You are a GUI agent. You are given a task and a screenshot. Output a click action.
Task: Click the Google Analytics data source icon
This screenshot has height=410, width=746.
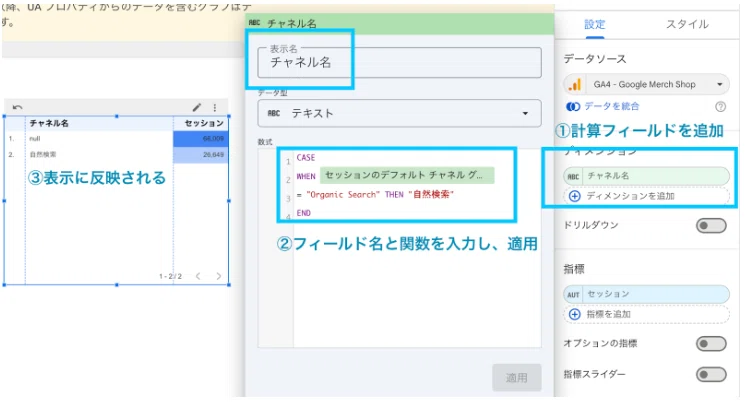[x=575, y=85]
